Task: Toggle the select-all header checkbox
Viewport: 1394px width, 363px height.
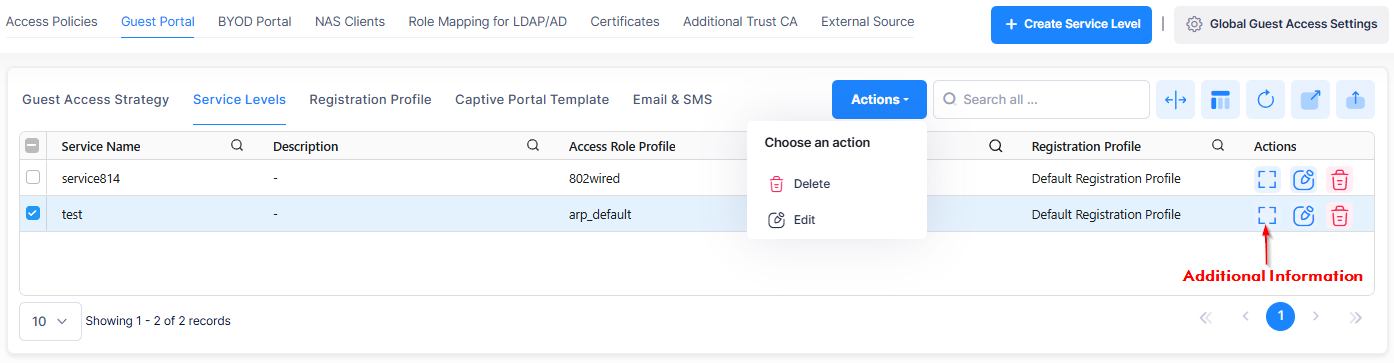Action: pyautogui.click(x=32, y=146)
